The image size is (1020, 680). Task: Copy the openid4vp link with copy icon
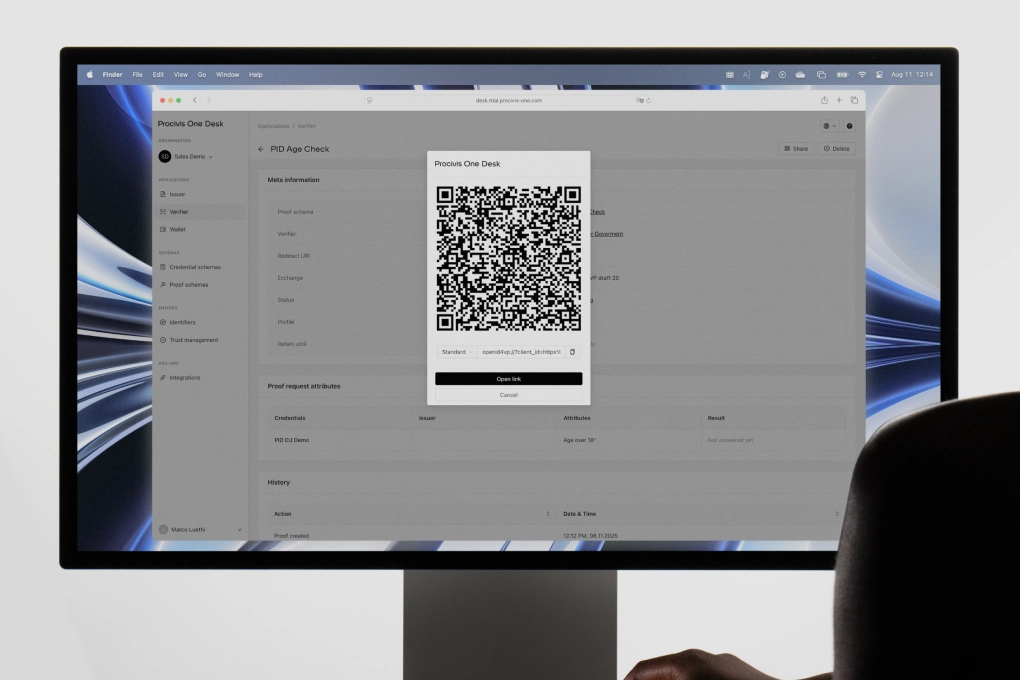click(572, 352)
